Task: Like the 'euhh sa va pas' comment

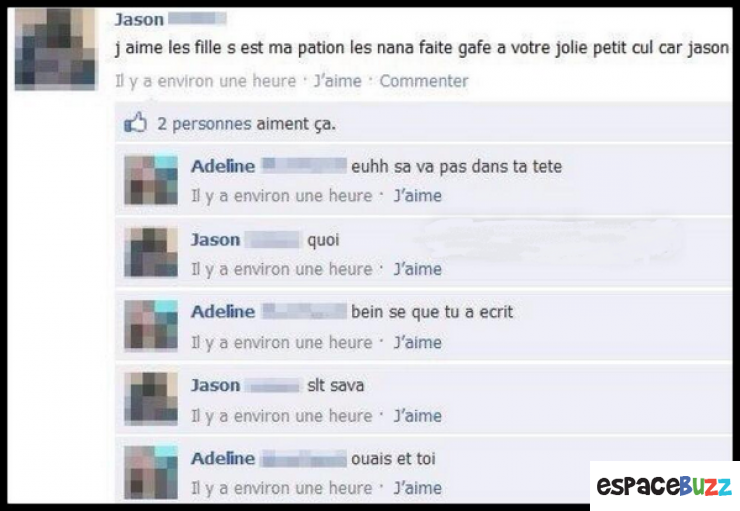Action: (x=418, y=195)
